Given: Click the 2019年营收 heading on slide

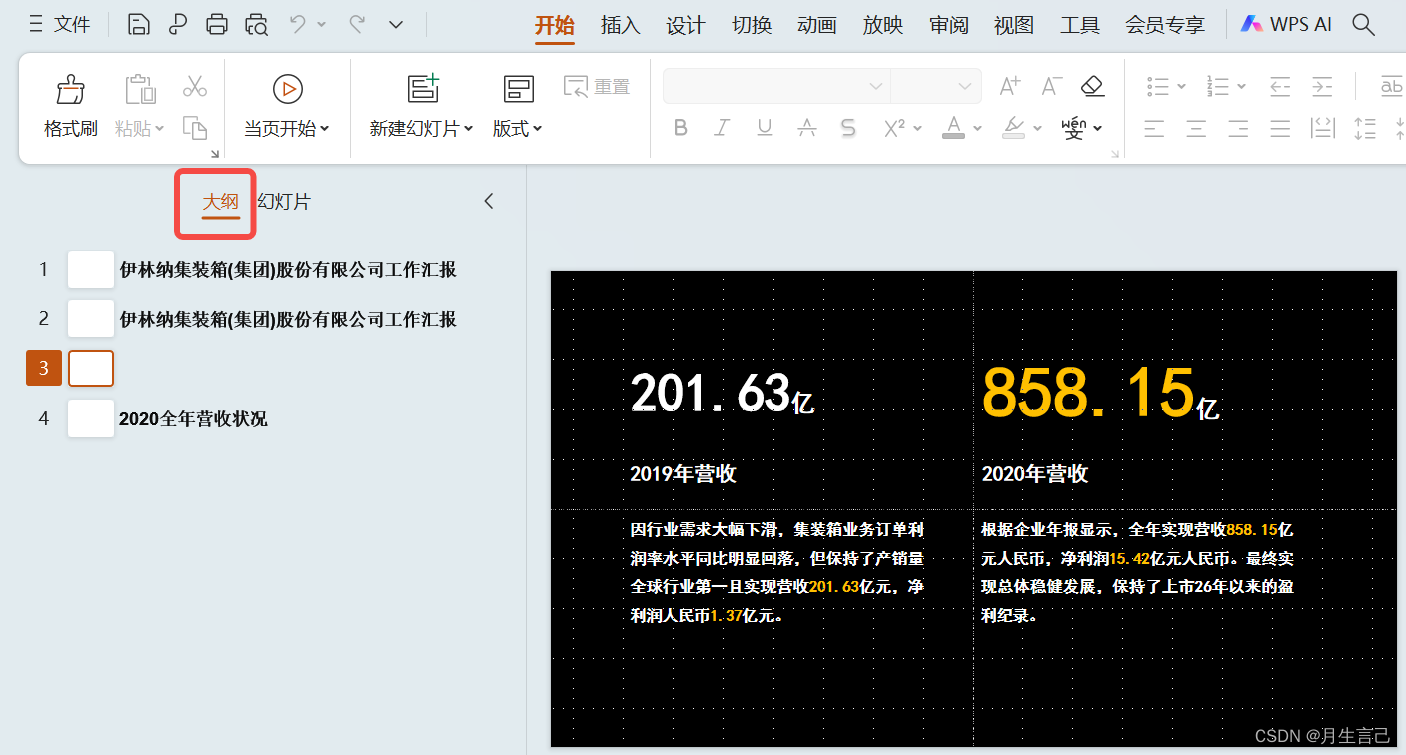Looking at the screenshot, I should click(x=683, y=473).
